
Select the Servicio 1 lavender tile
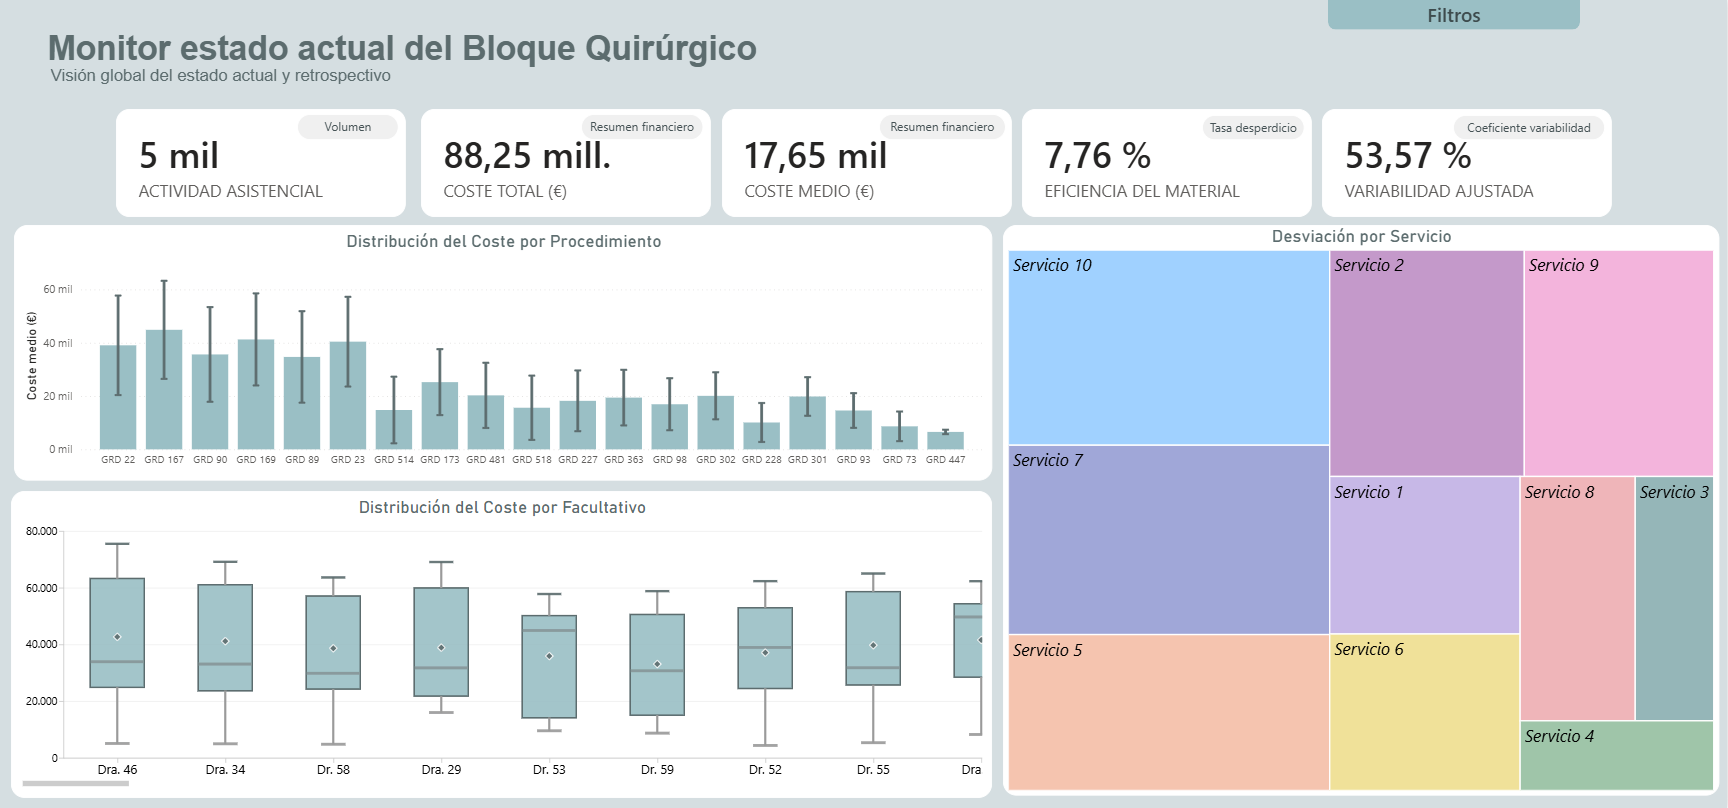pos(1424,555)
